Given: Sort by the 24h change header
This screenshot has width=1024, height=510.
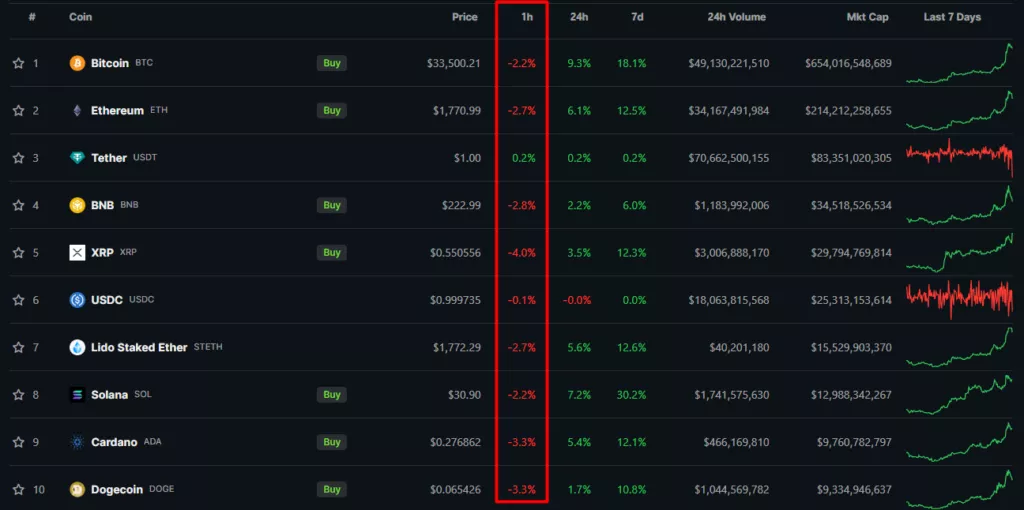Looking at the screenshot, I should [579, 17].
